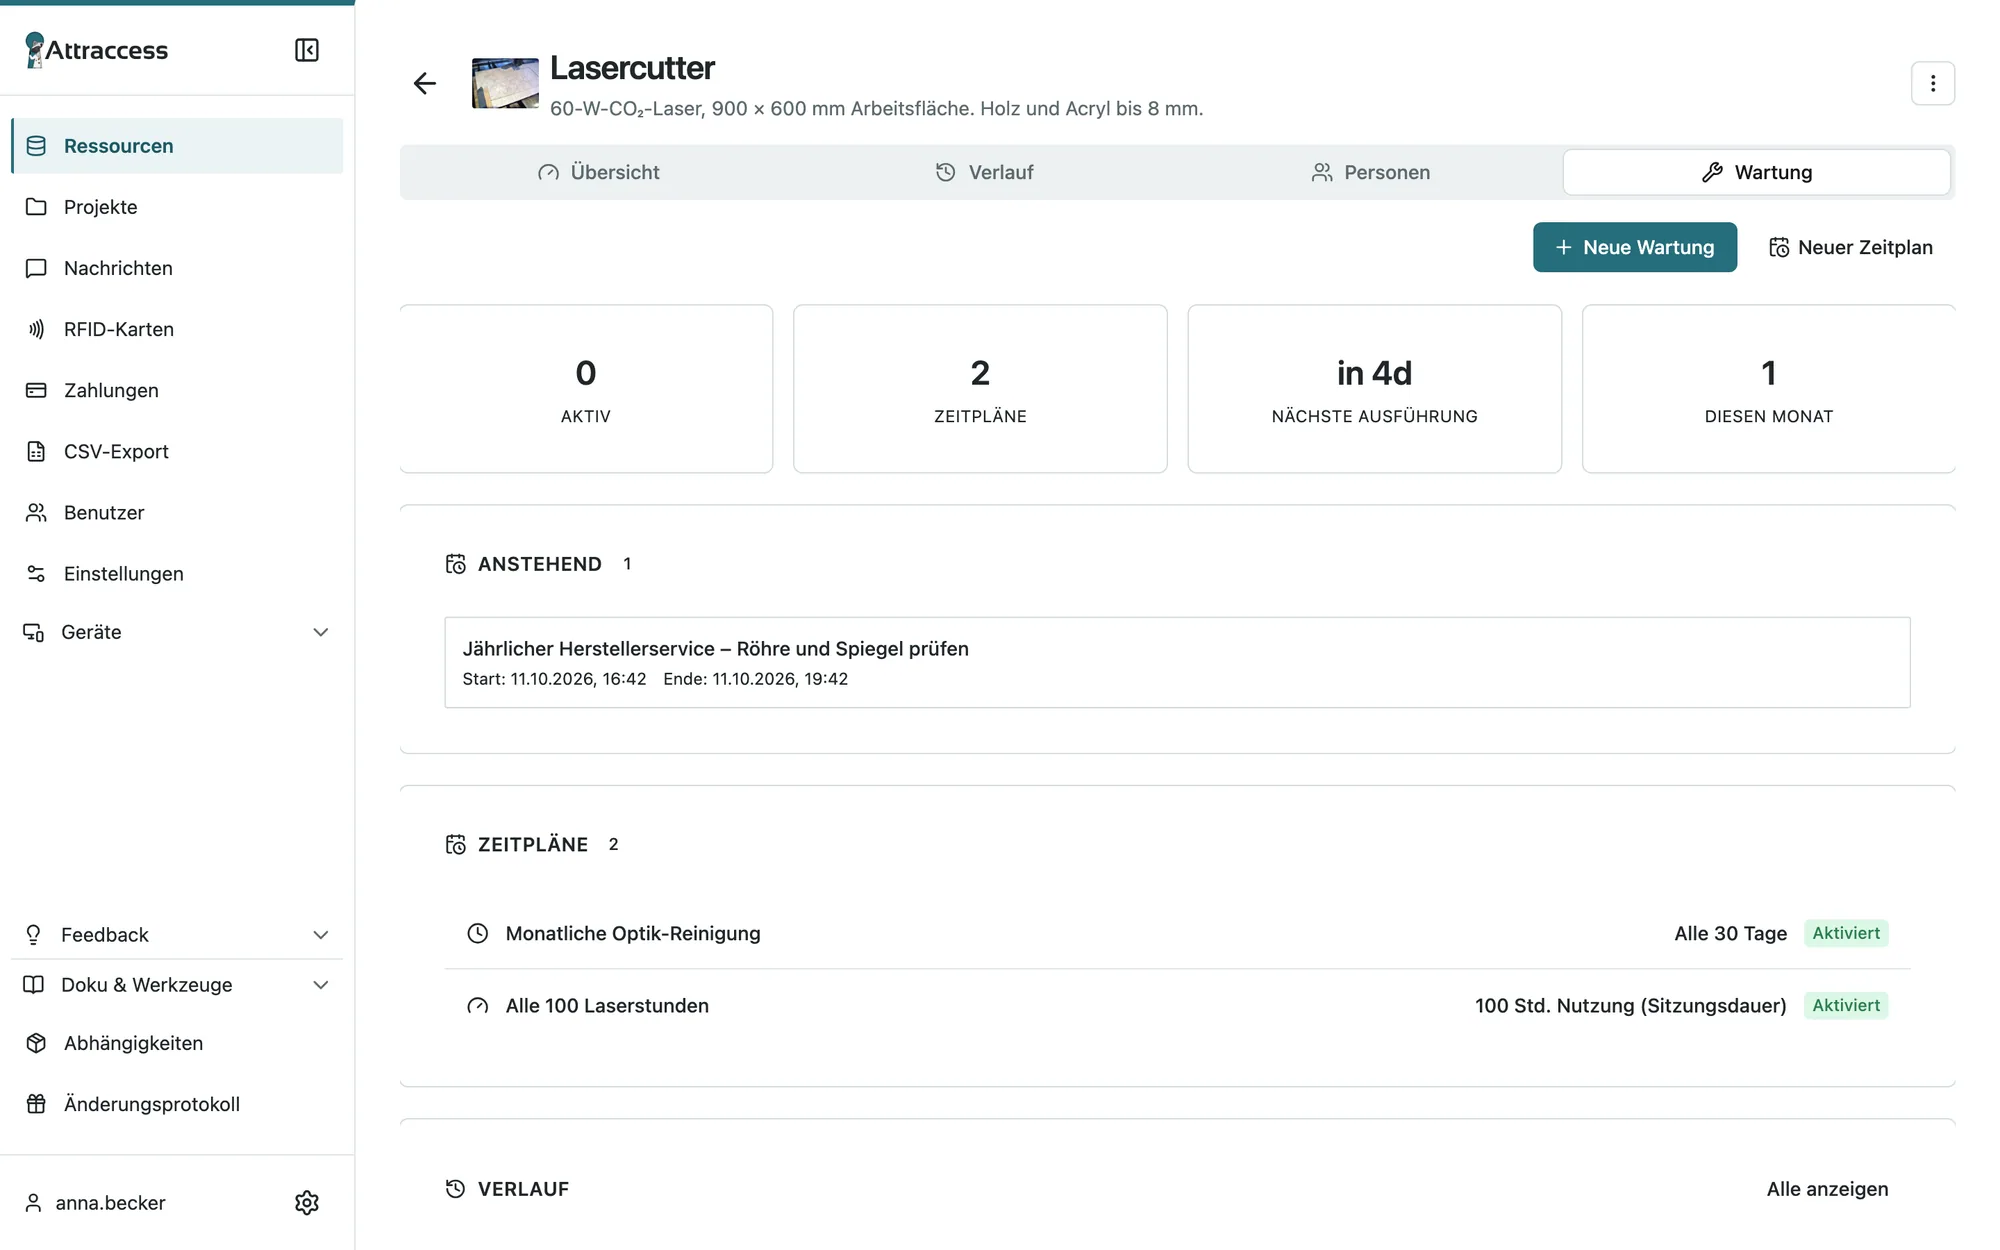Click the gauge icon beside Alle 100 Laserstunden

pos(478,1006)
